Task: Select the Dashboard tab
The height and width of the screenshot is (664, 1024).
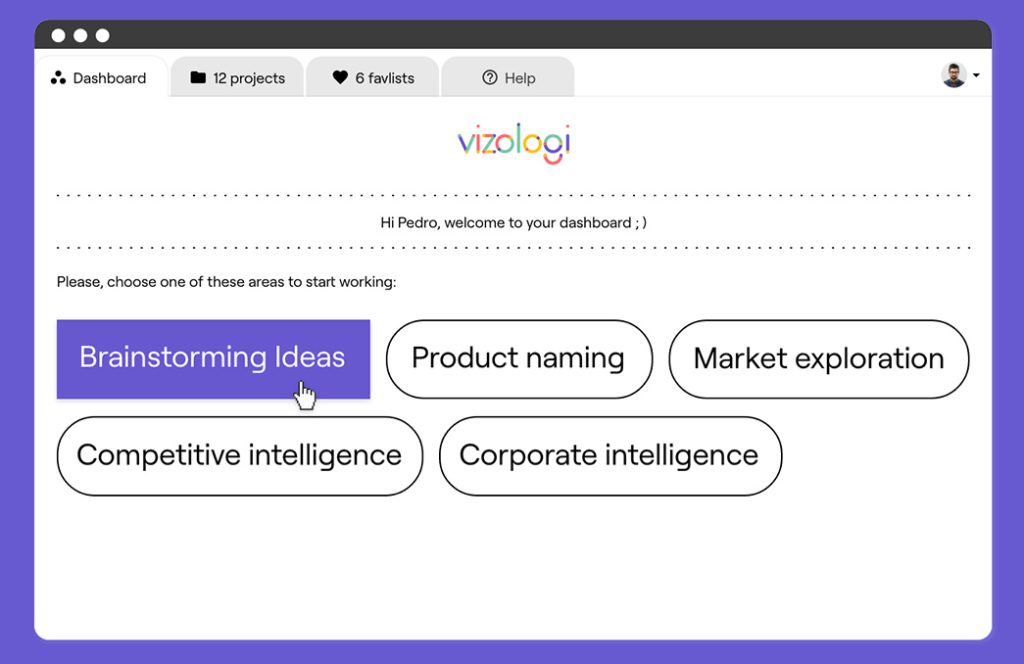Action: 100,77
